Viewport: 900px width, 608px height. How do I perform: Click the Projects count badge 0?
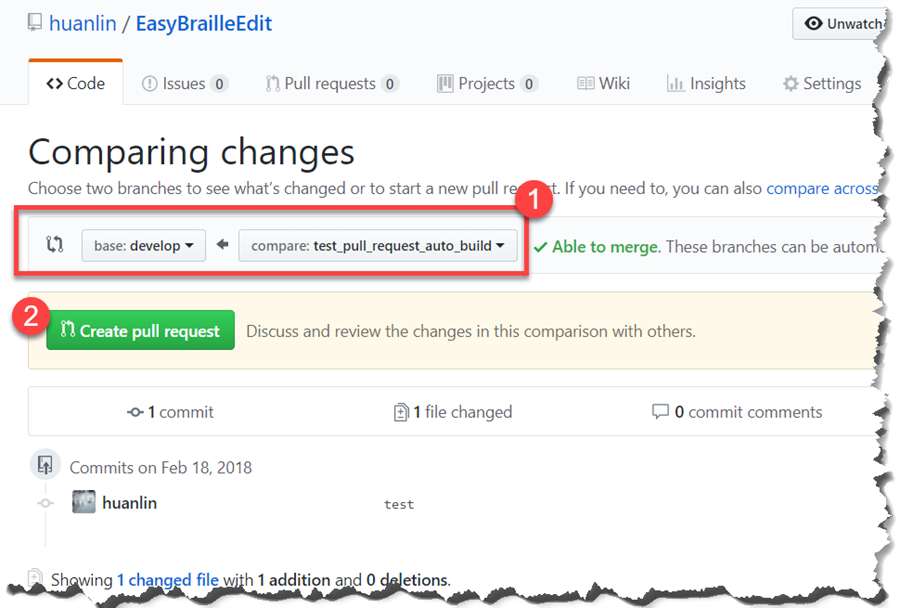click(x=529, y=84)
